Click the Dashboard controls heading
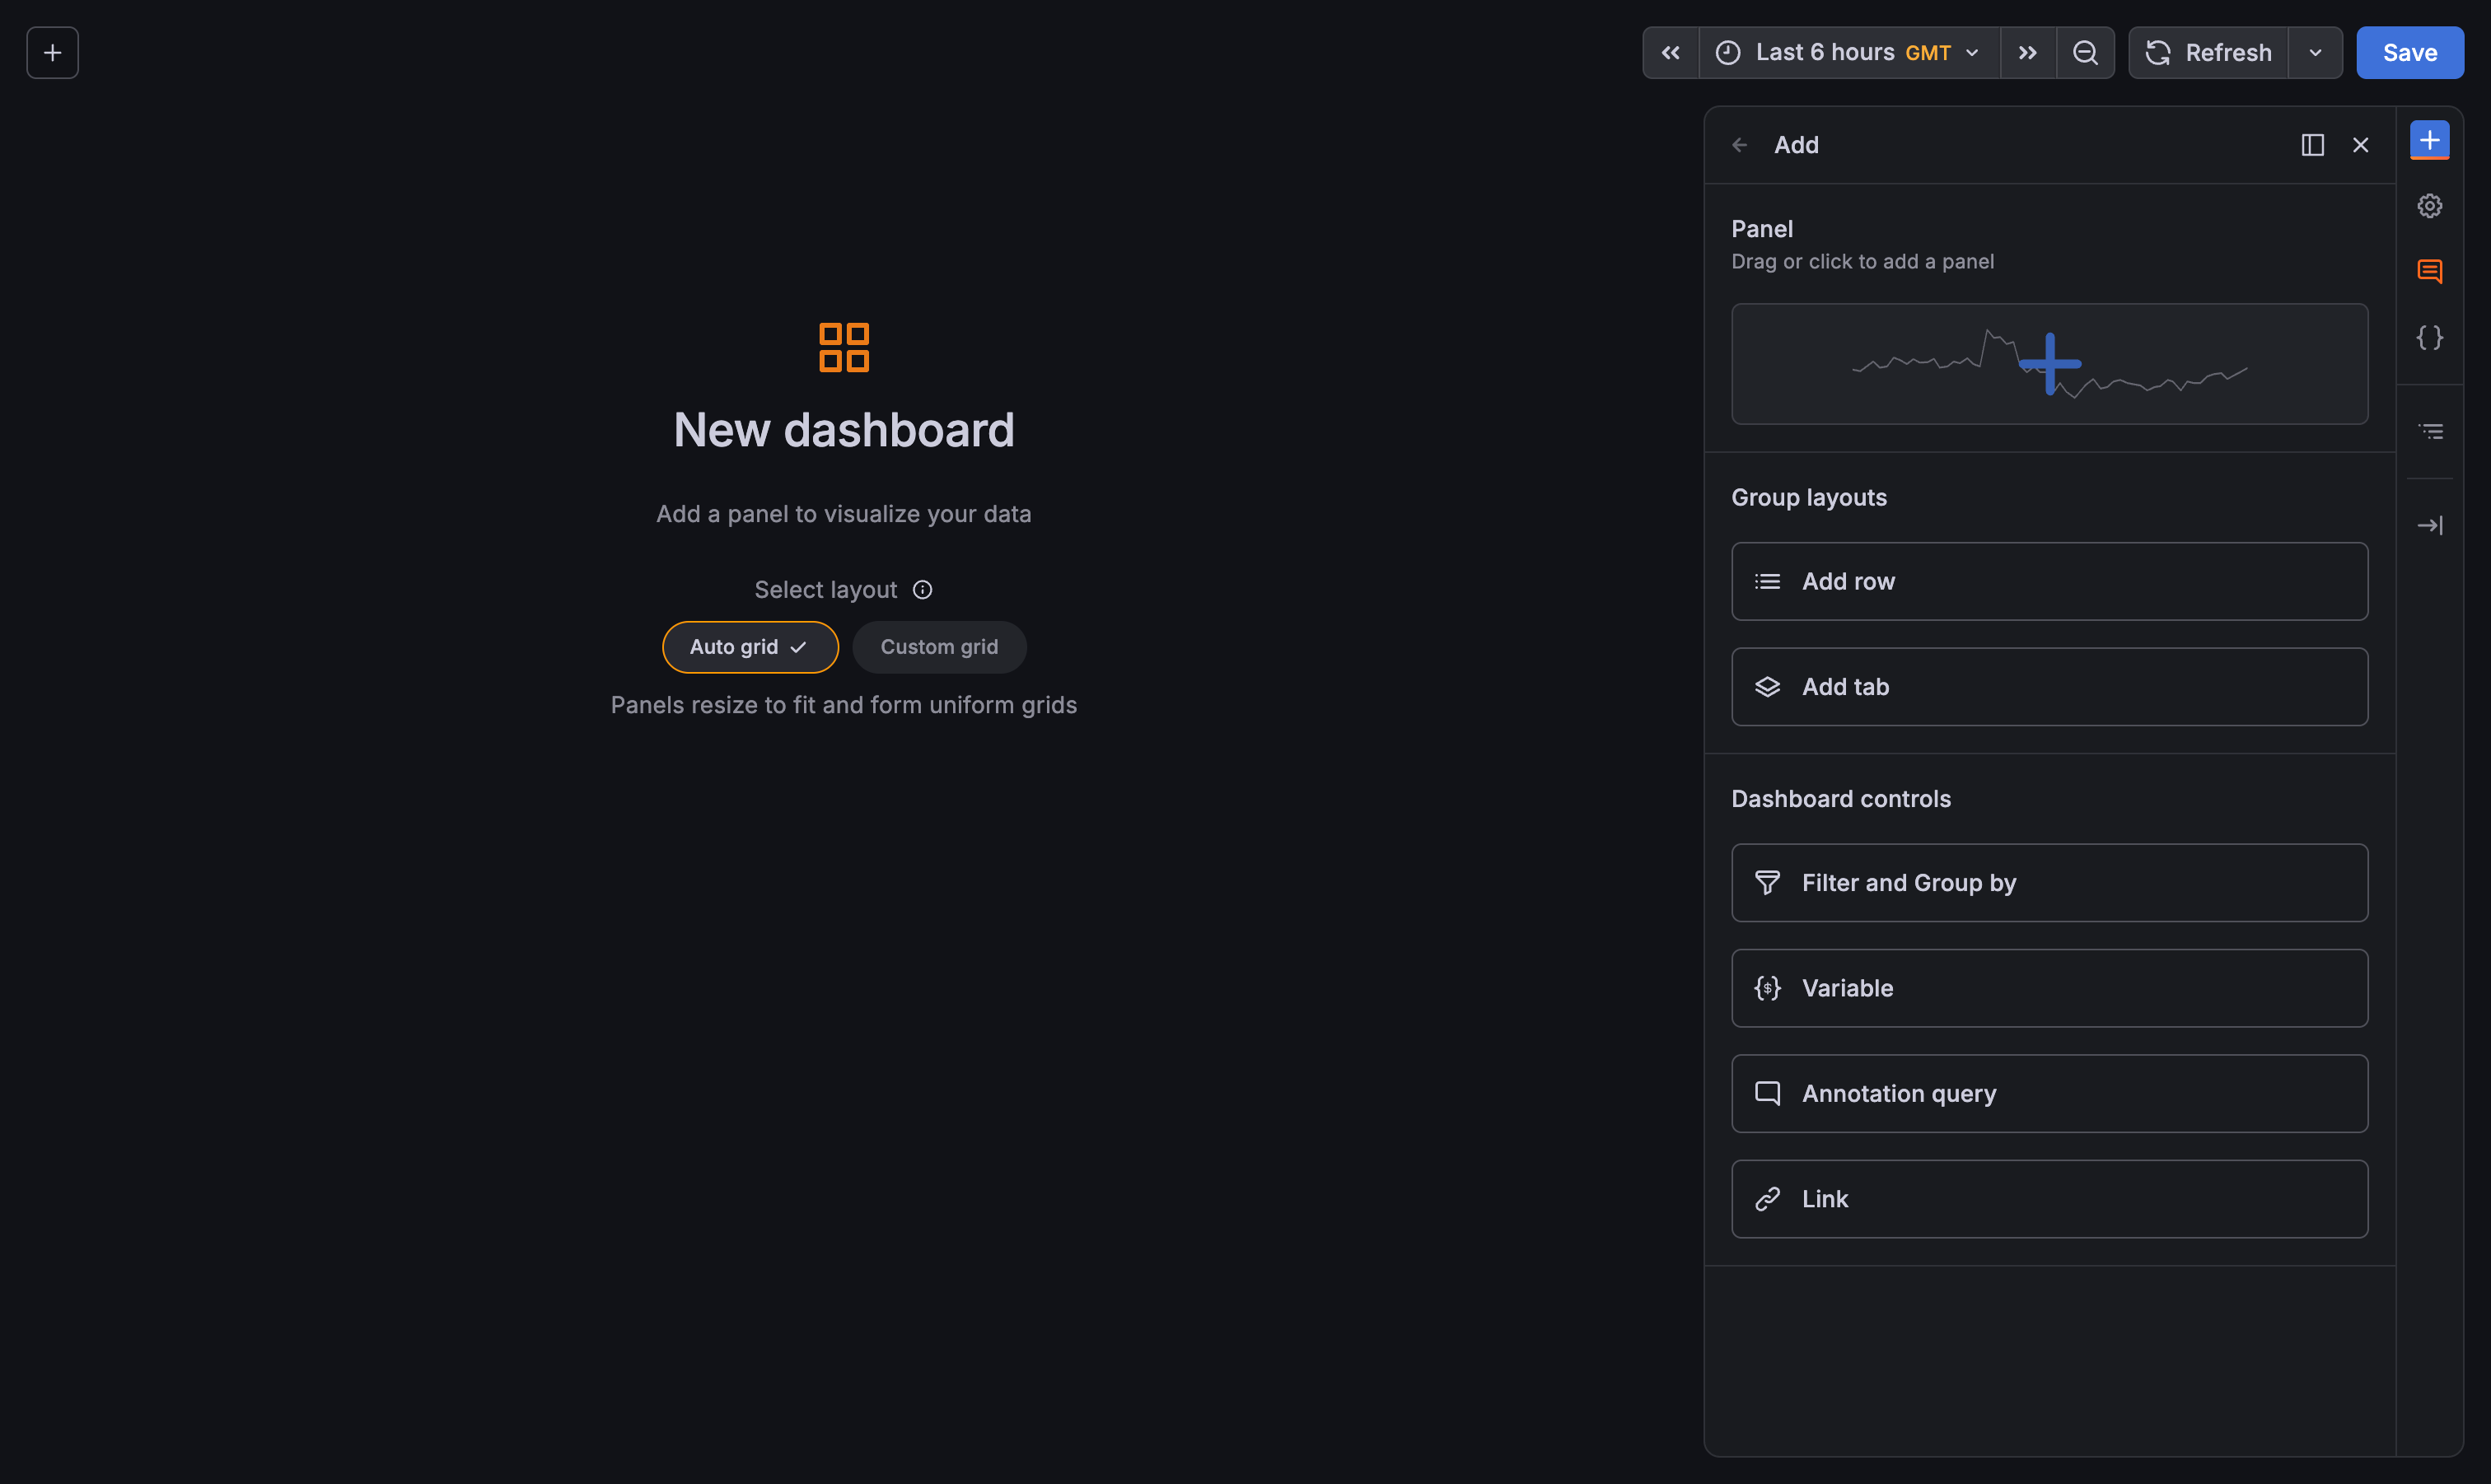 coord(1841,799)
